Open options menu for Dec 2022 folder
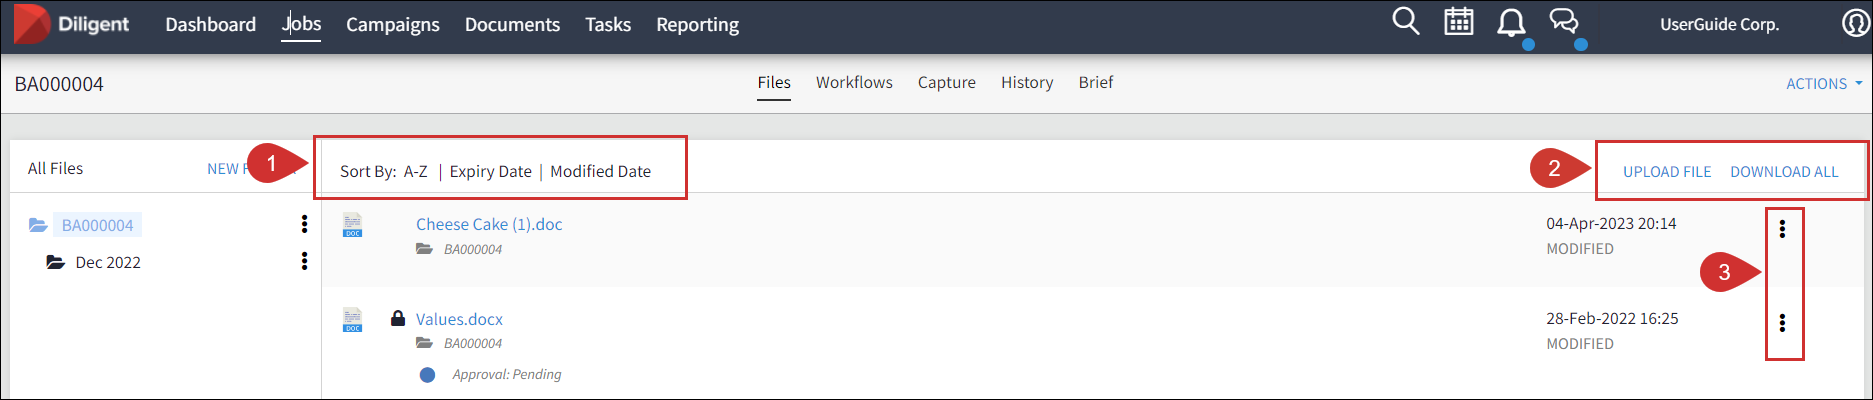This screenshot has width=1873, height=400. (304, 261)
